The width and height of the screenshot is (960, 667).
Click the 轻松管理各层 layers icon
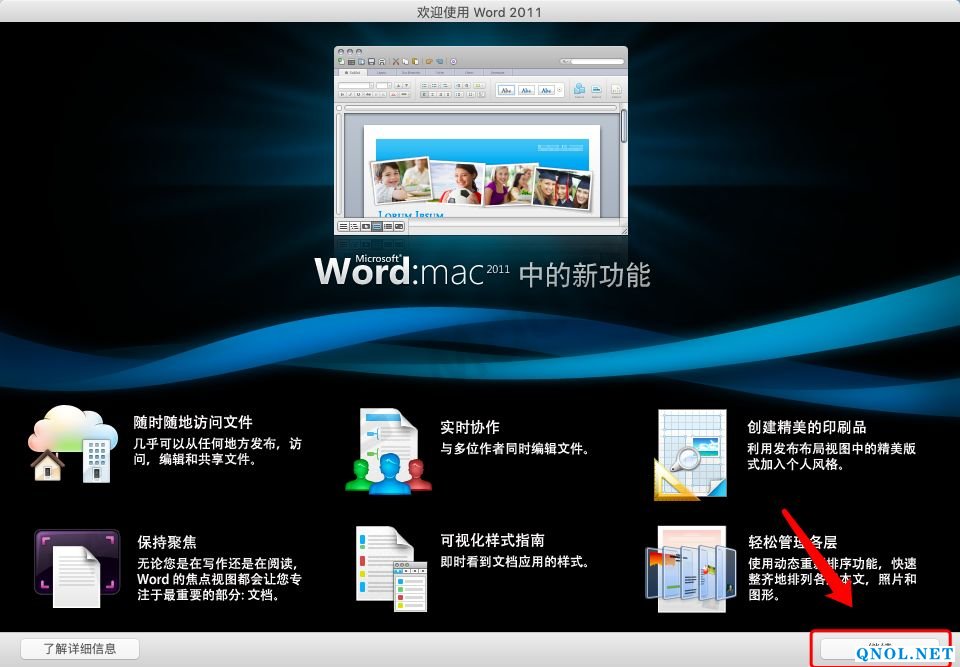point(690,568)
